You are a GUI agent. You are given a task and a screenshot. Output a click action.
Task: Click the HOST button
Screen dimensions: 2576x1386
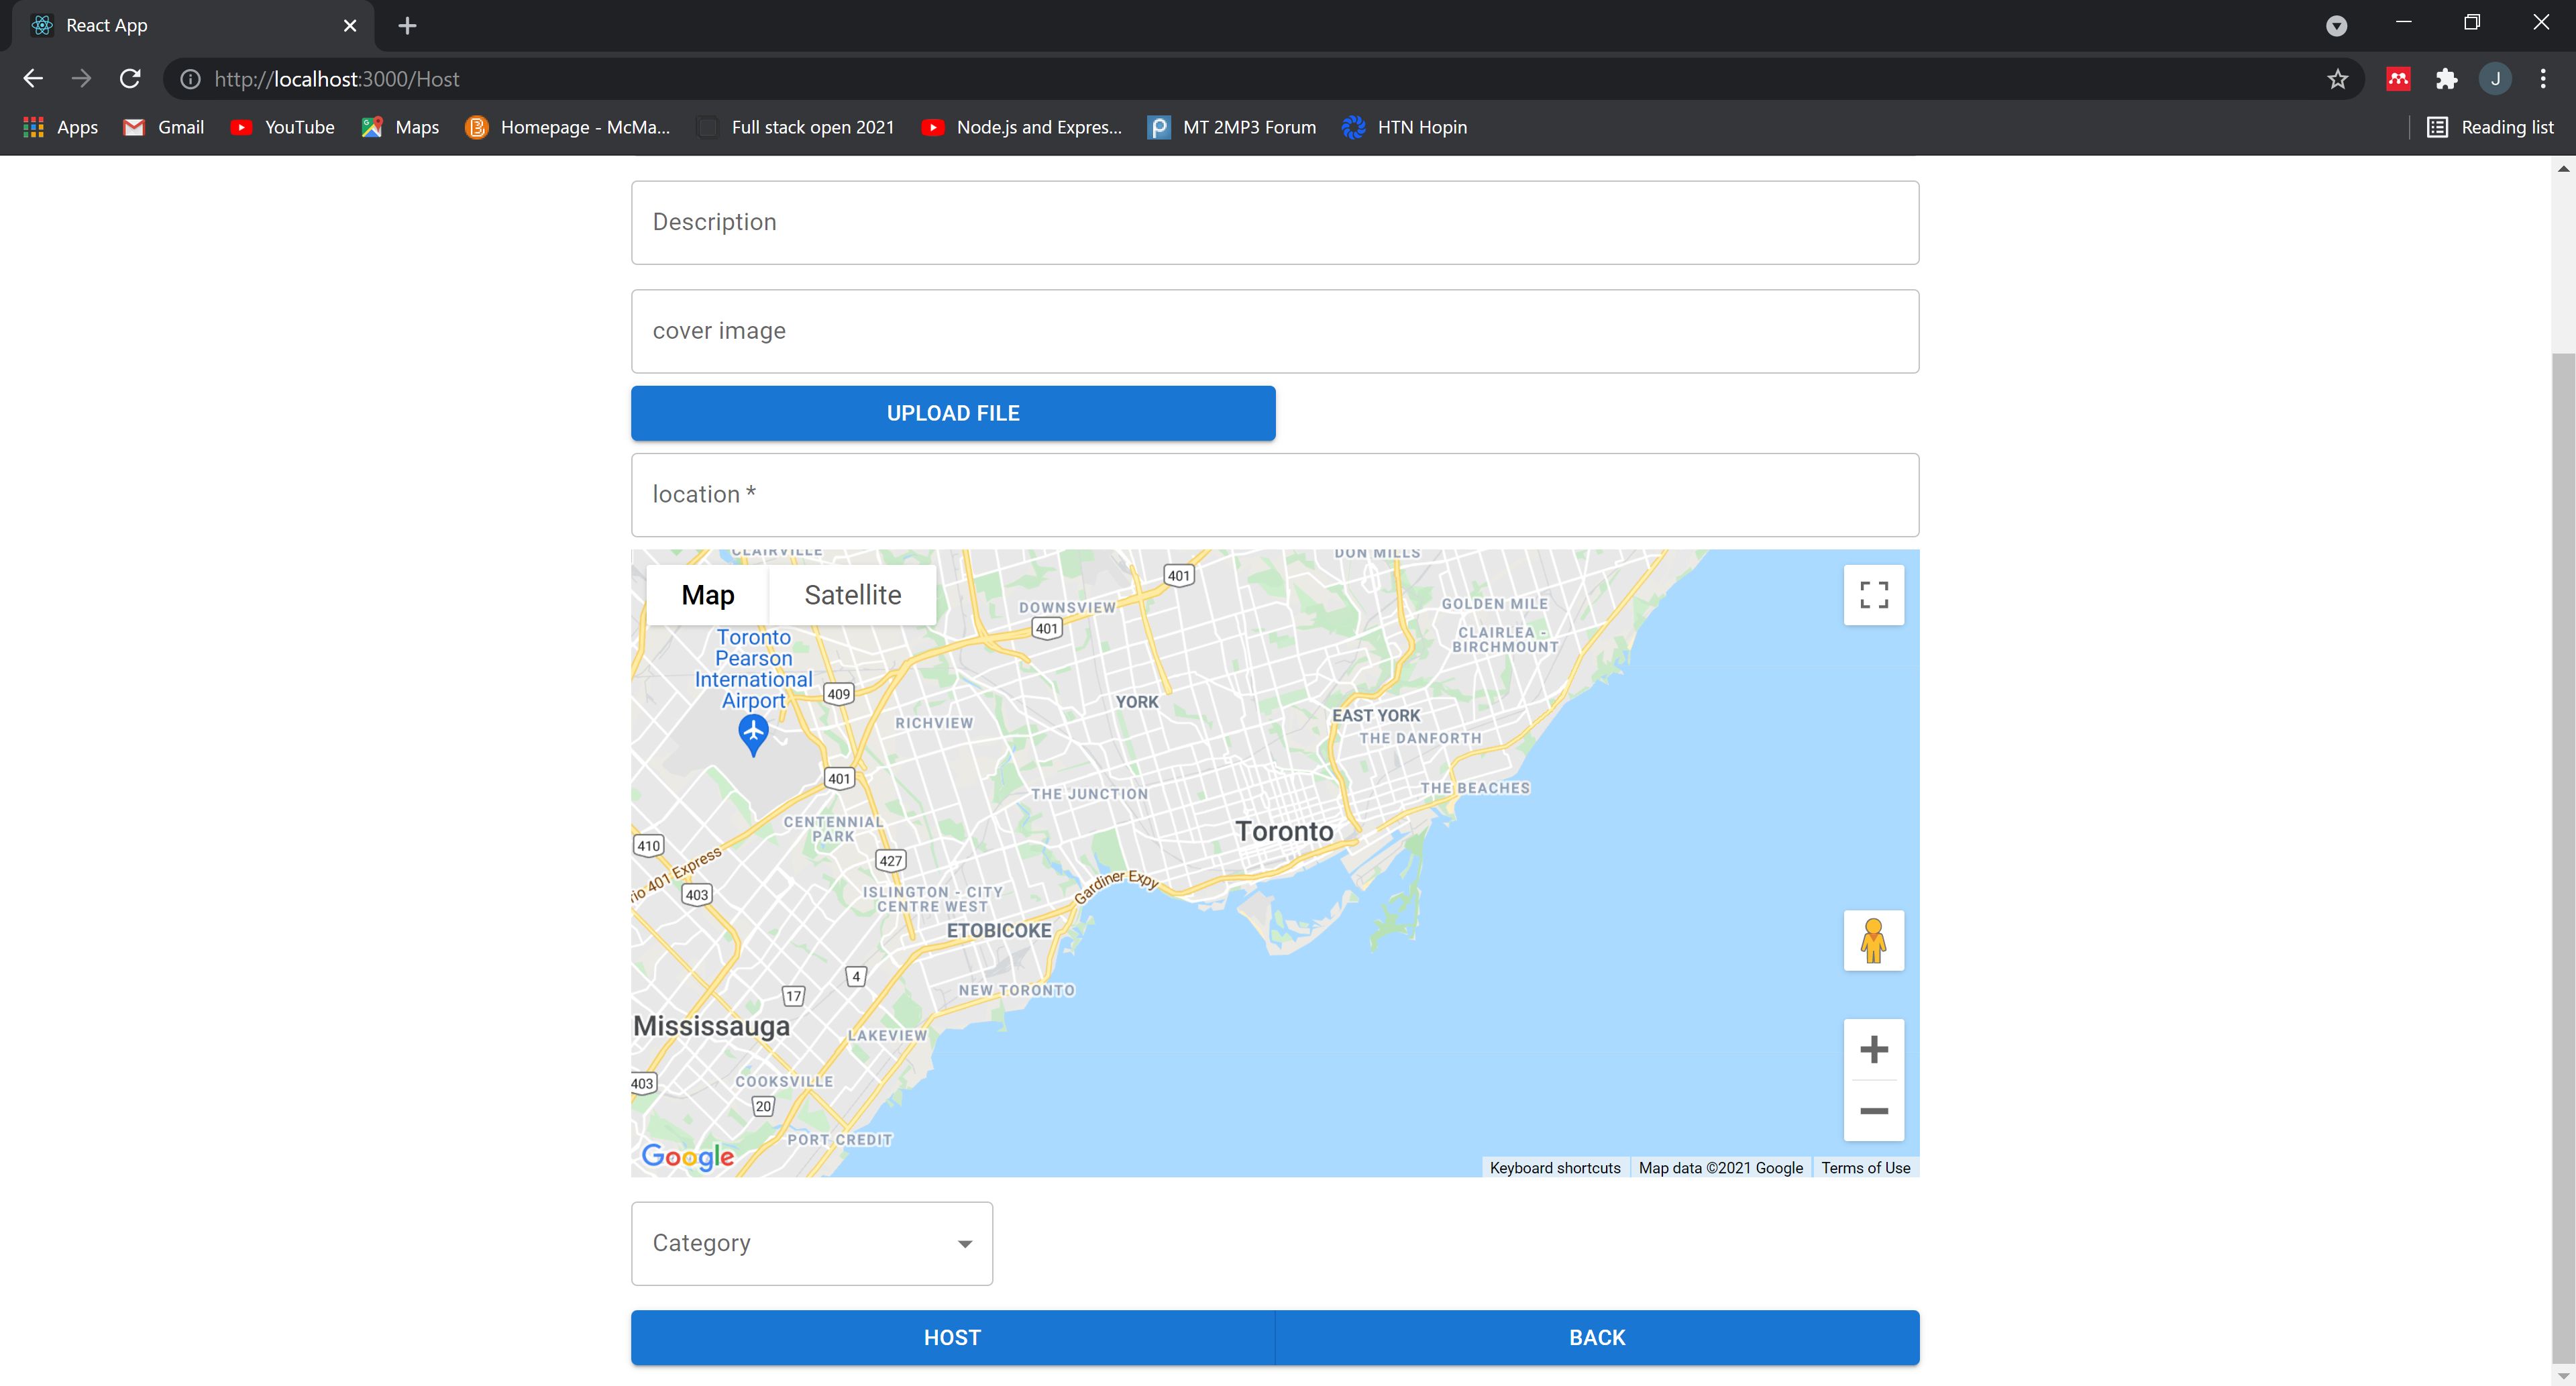pos(952,1337)
